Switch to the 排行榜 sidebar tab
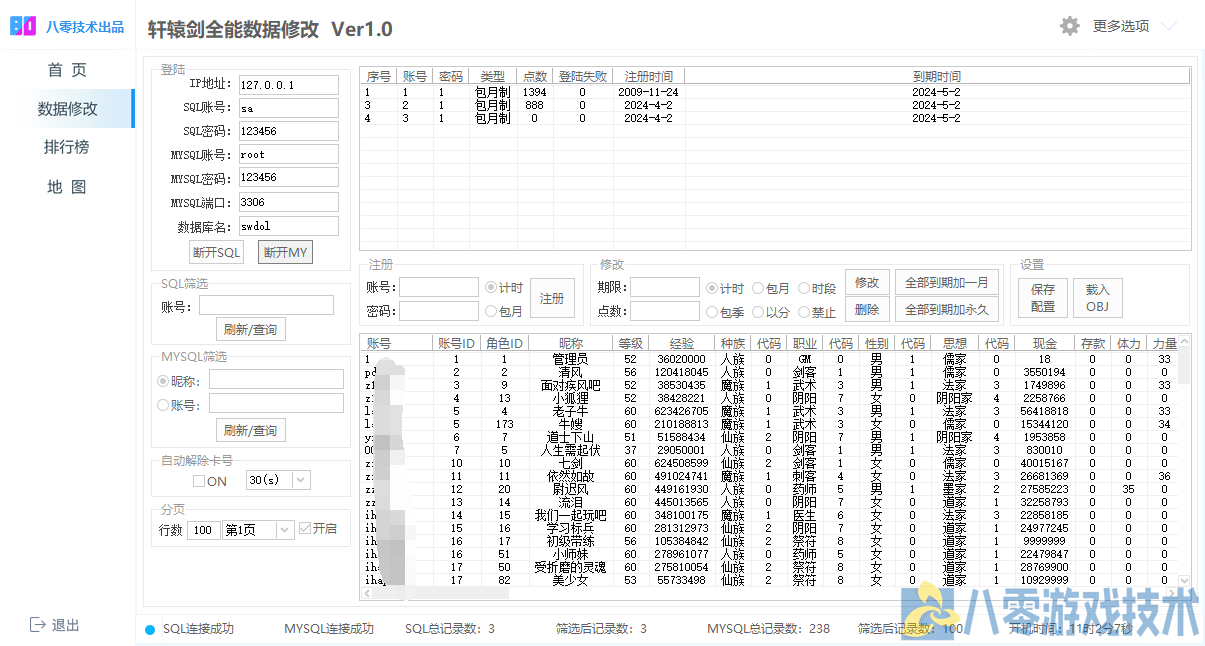1205x646 pixels. (x=67, y=147)
